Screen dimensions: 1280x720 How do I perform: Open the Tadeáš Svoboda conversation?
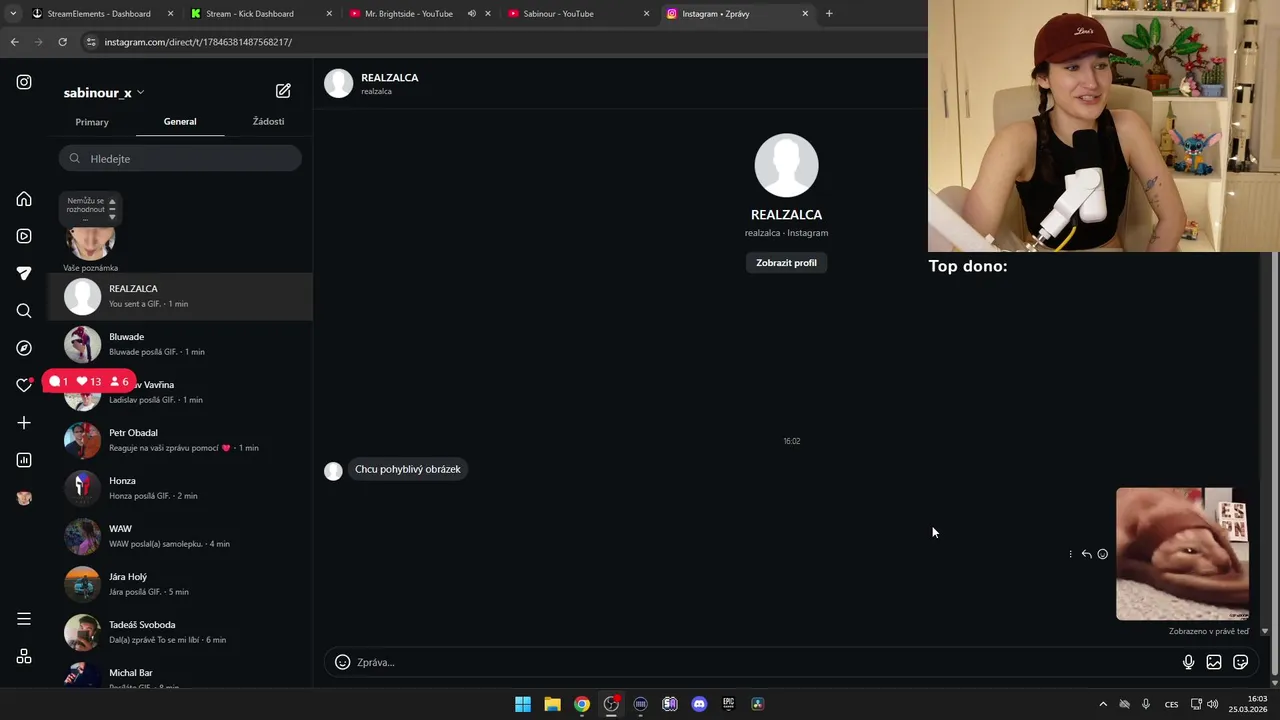[x=180, y=632]
